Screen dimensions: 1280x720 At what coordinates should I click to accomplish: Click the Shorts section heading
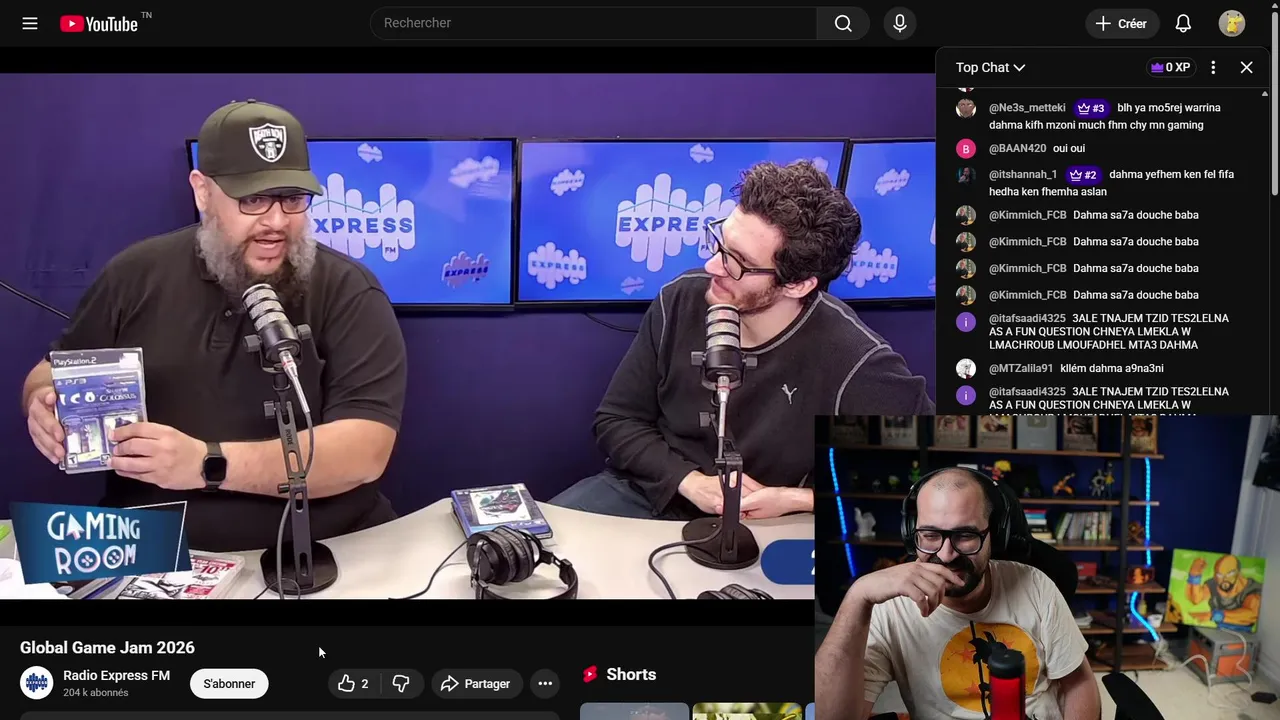tap(631, 675)
